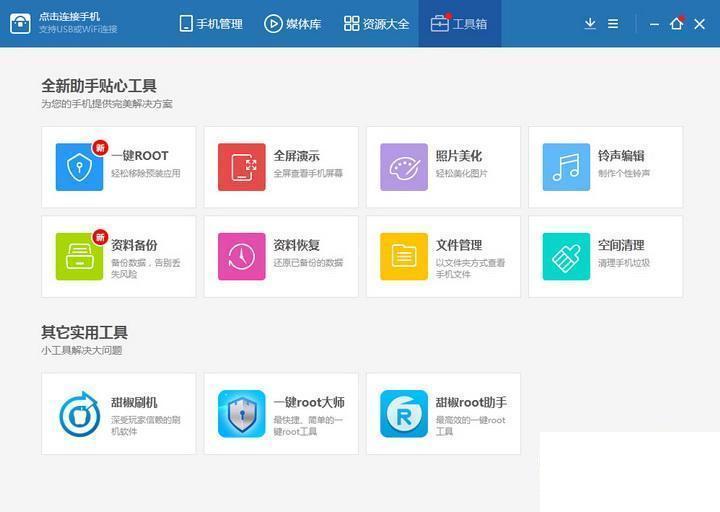Click the 铃声编辑 title text
Screen dimensions: 720x512
(621, 156)
